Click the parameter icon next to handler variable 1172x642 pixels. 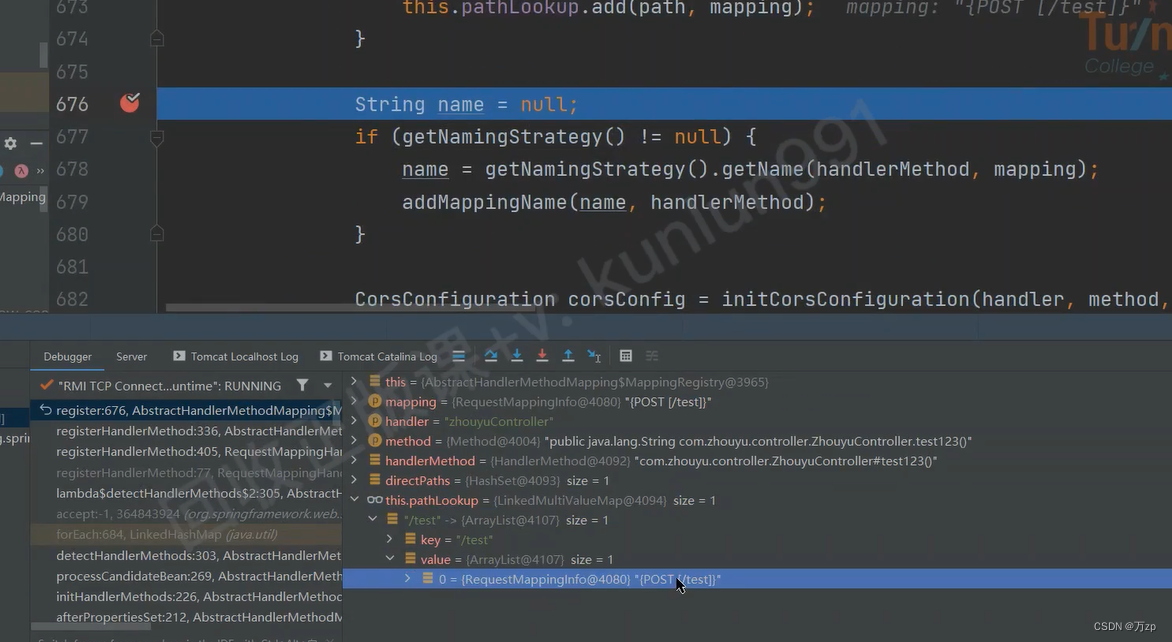click(375, 421)
